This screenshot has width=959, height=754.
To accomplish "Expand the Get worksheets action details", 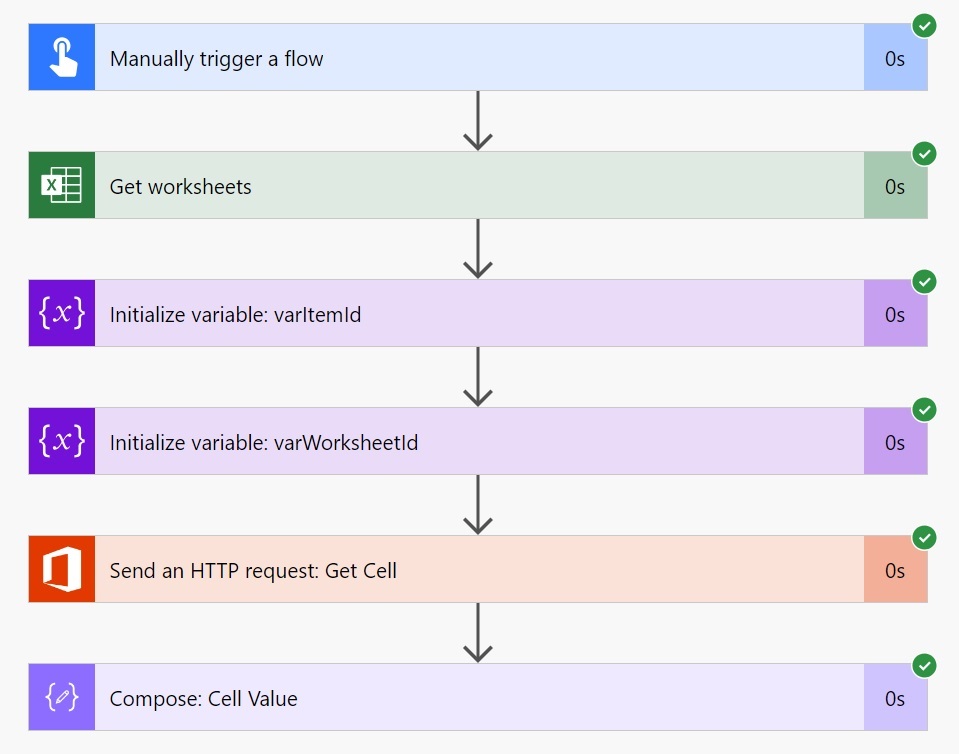I will 480,185.
